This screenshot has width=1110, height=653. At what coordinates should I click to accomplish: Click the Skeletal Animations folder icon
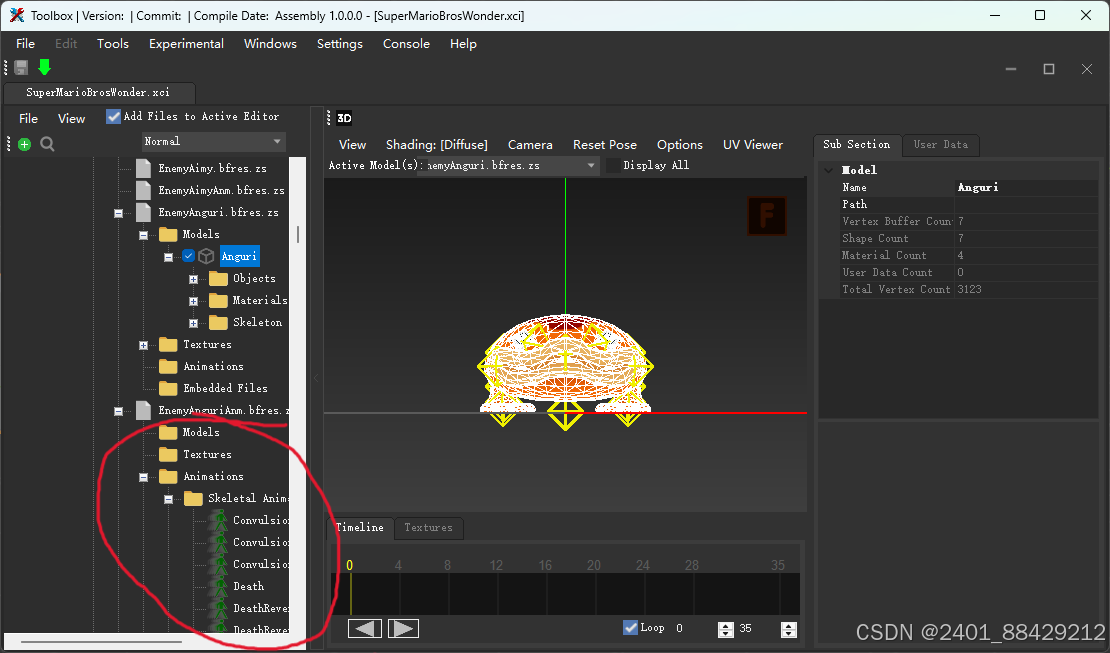(x=193, y=499)
